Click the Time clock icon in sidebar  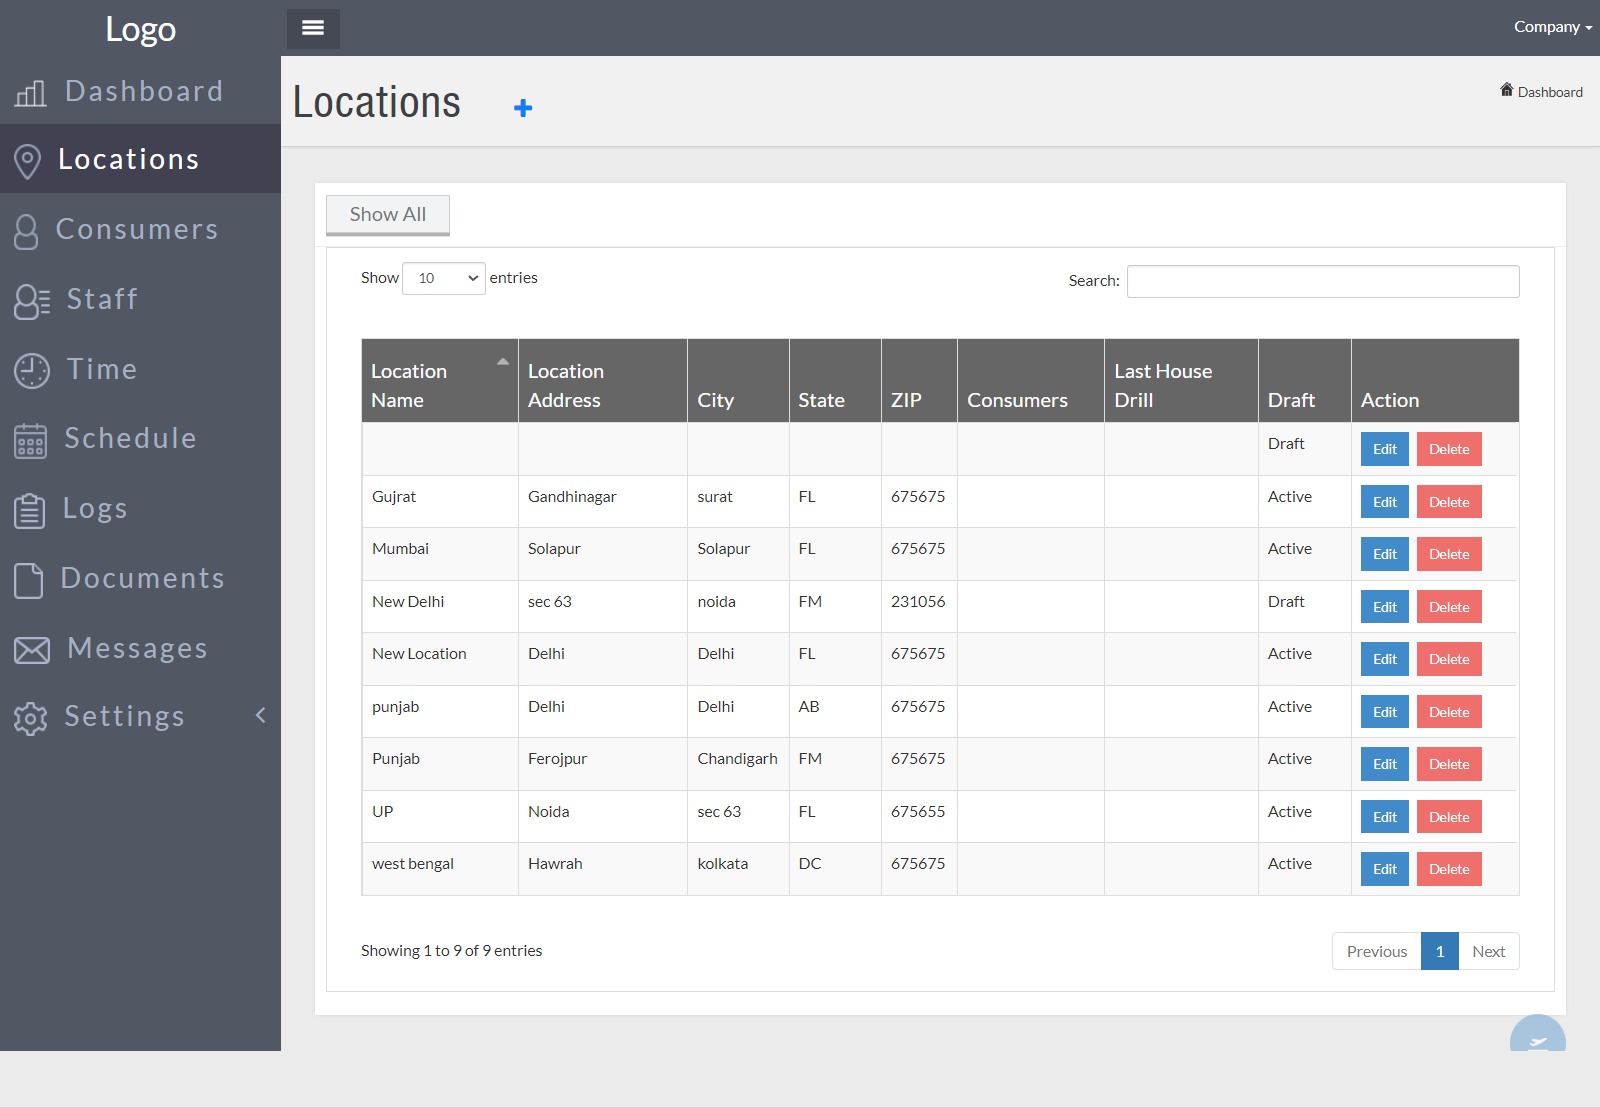coord(32,371)
